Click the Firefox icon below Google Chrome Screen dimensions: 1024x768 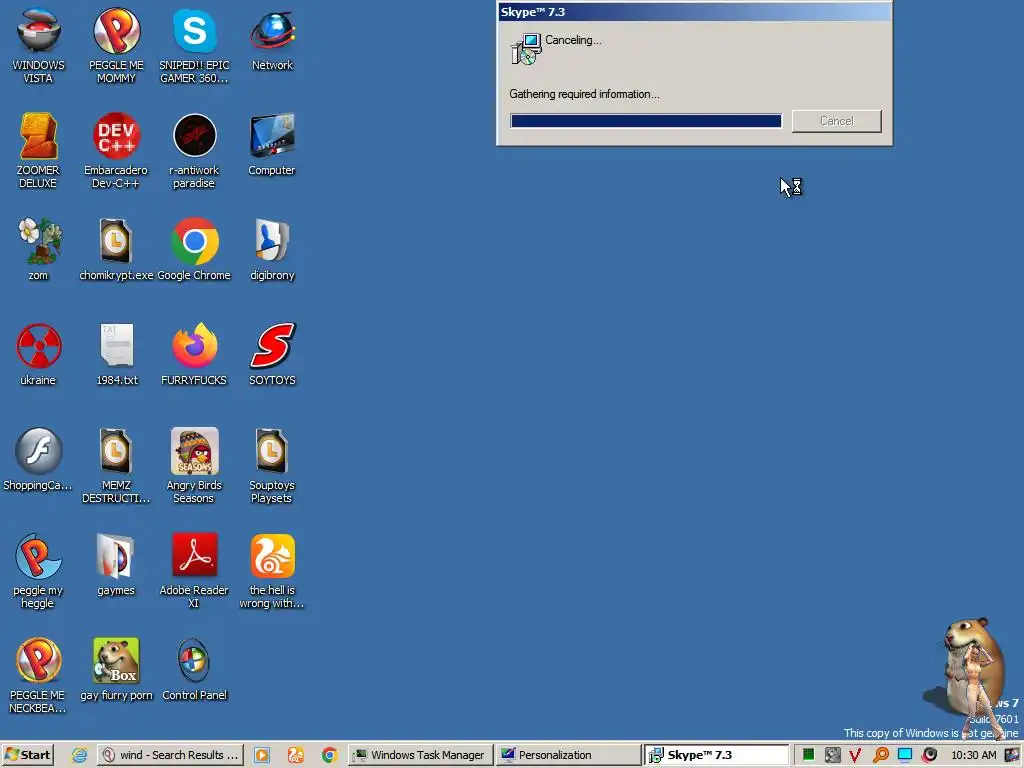click(x=194, y=355)
